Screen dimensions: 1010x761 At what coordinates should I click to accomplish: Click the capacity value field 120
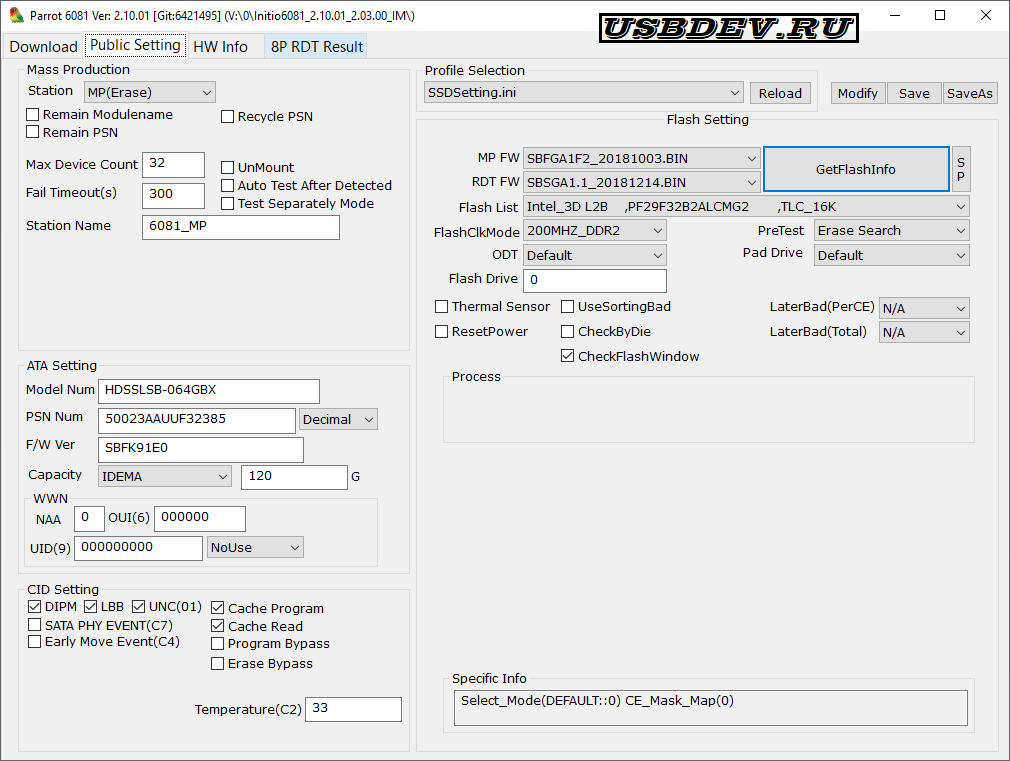(x=294, y=477)
